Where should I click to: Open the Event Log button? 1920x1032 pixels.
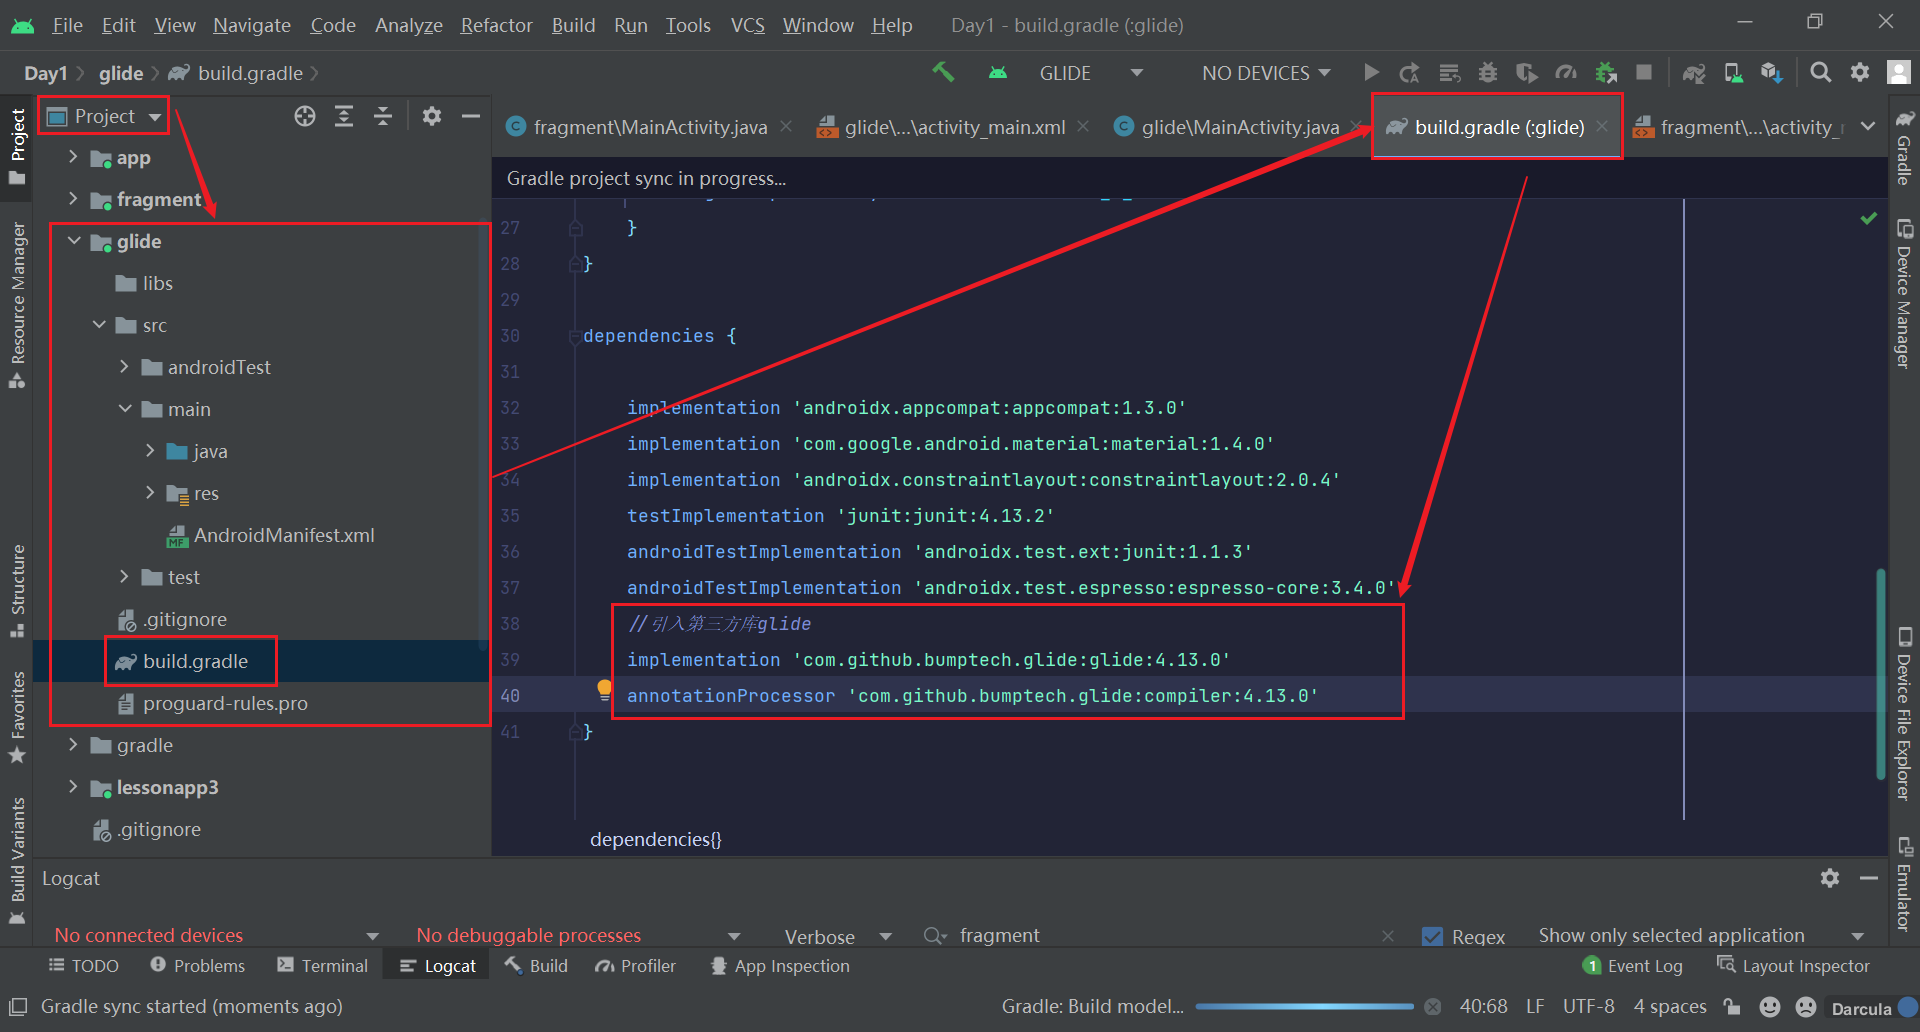(1633, 966)
